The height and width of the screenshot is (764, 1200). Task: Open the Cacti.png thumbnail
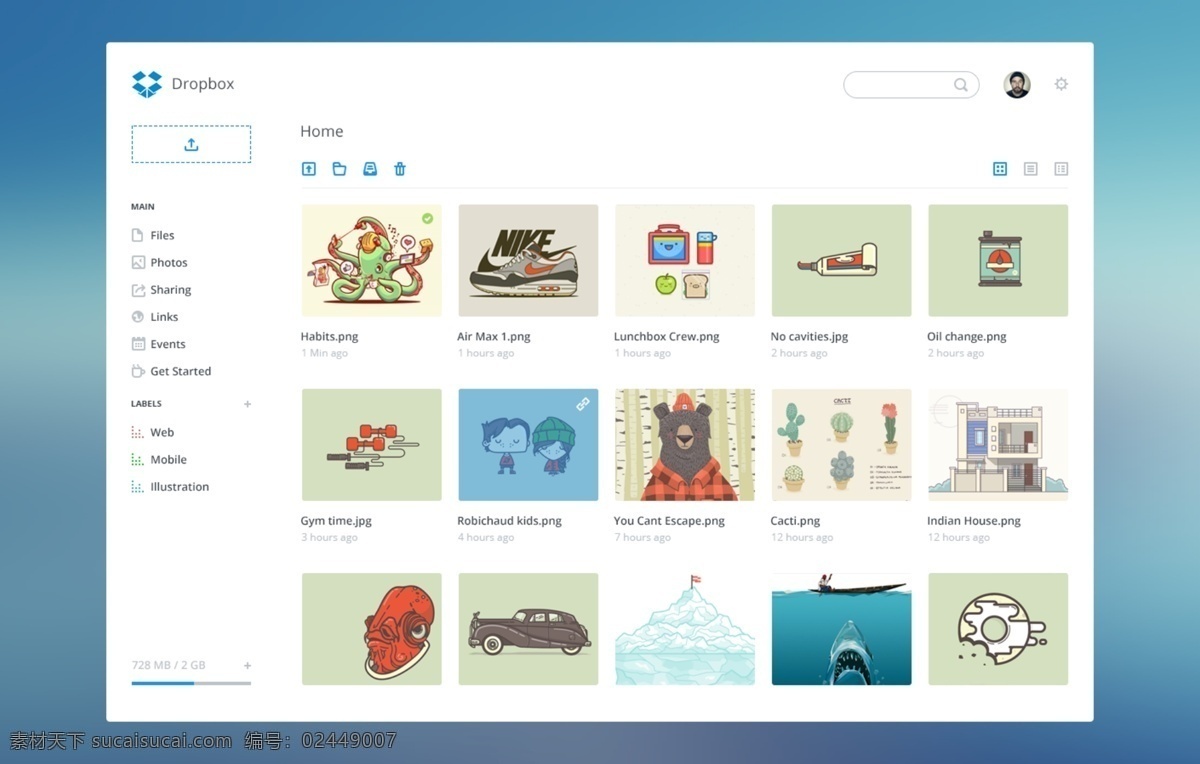point(841,445)
